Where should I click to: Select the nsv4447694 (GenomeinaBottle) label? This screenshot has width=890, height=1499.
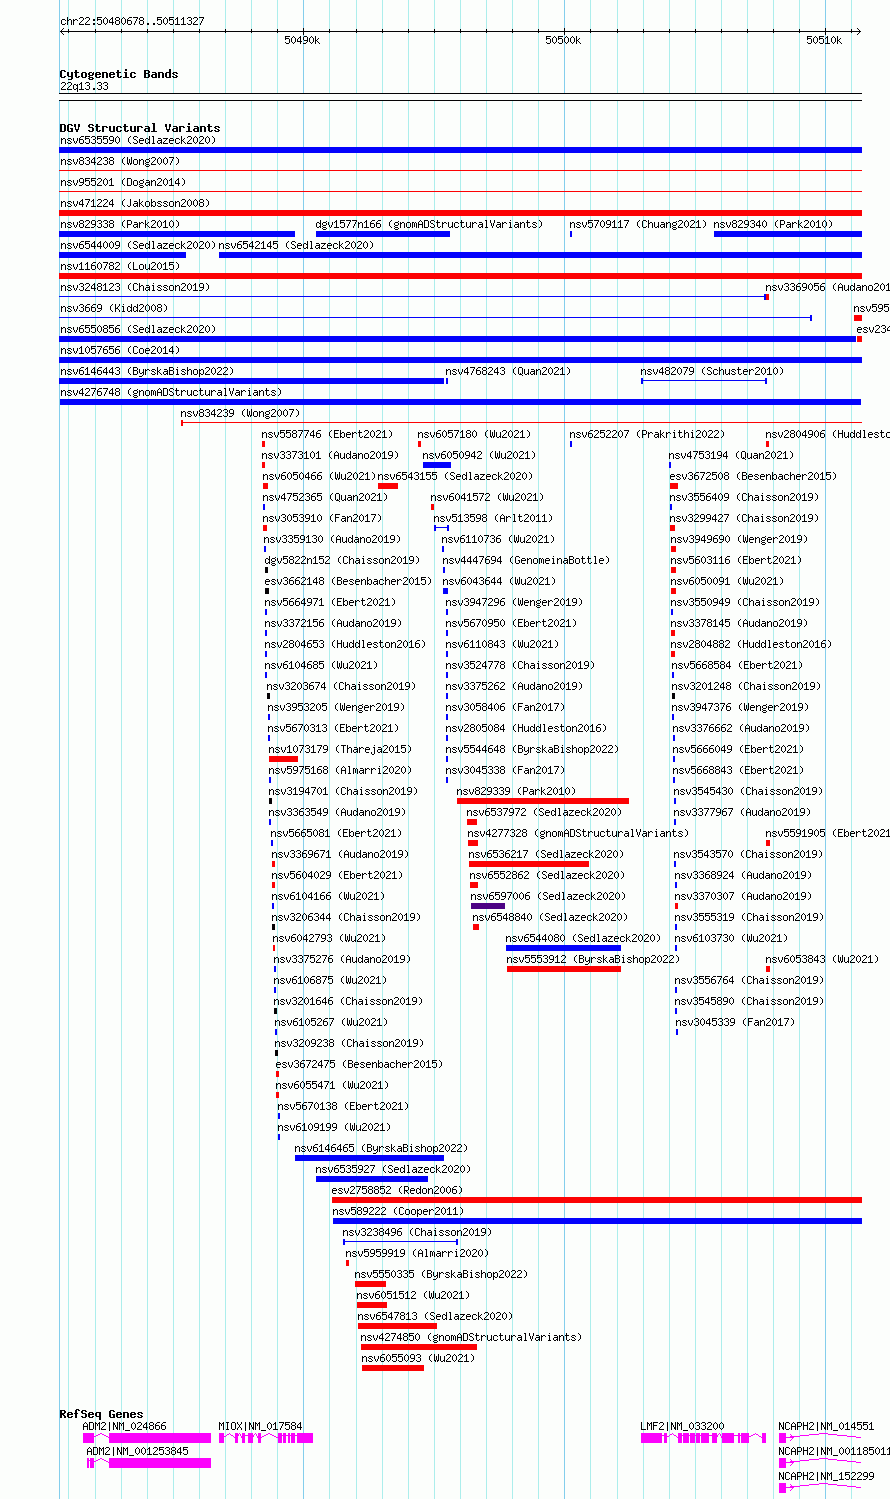click(526, 560)
